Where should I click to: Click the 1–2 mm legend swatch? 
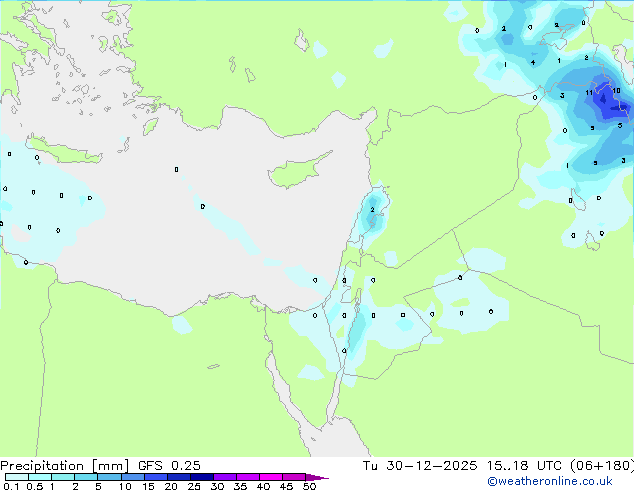pos(63,477)
